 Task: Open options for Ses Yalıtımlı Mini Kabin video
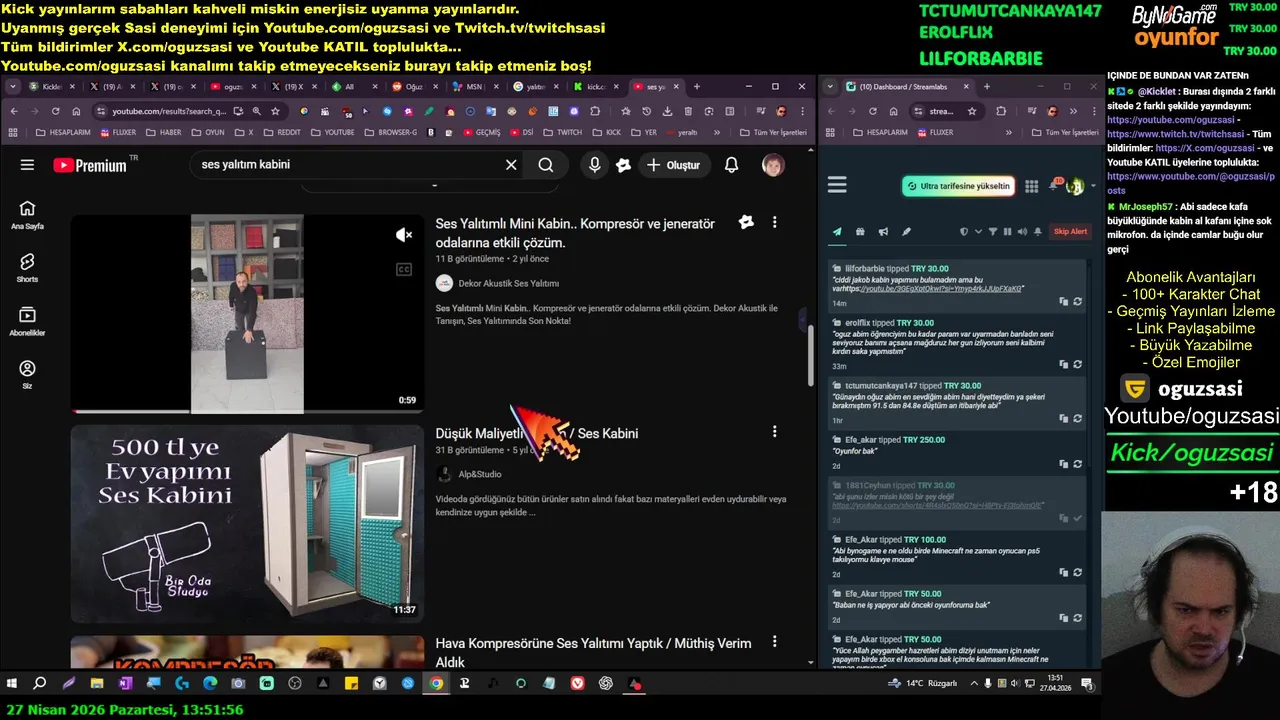point(774,222)
